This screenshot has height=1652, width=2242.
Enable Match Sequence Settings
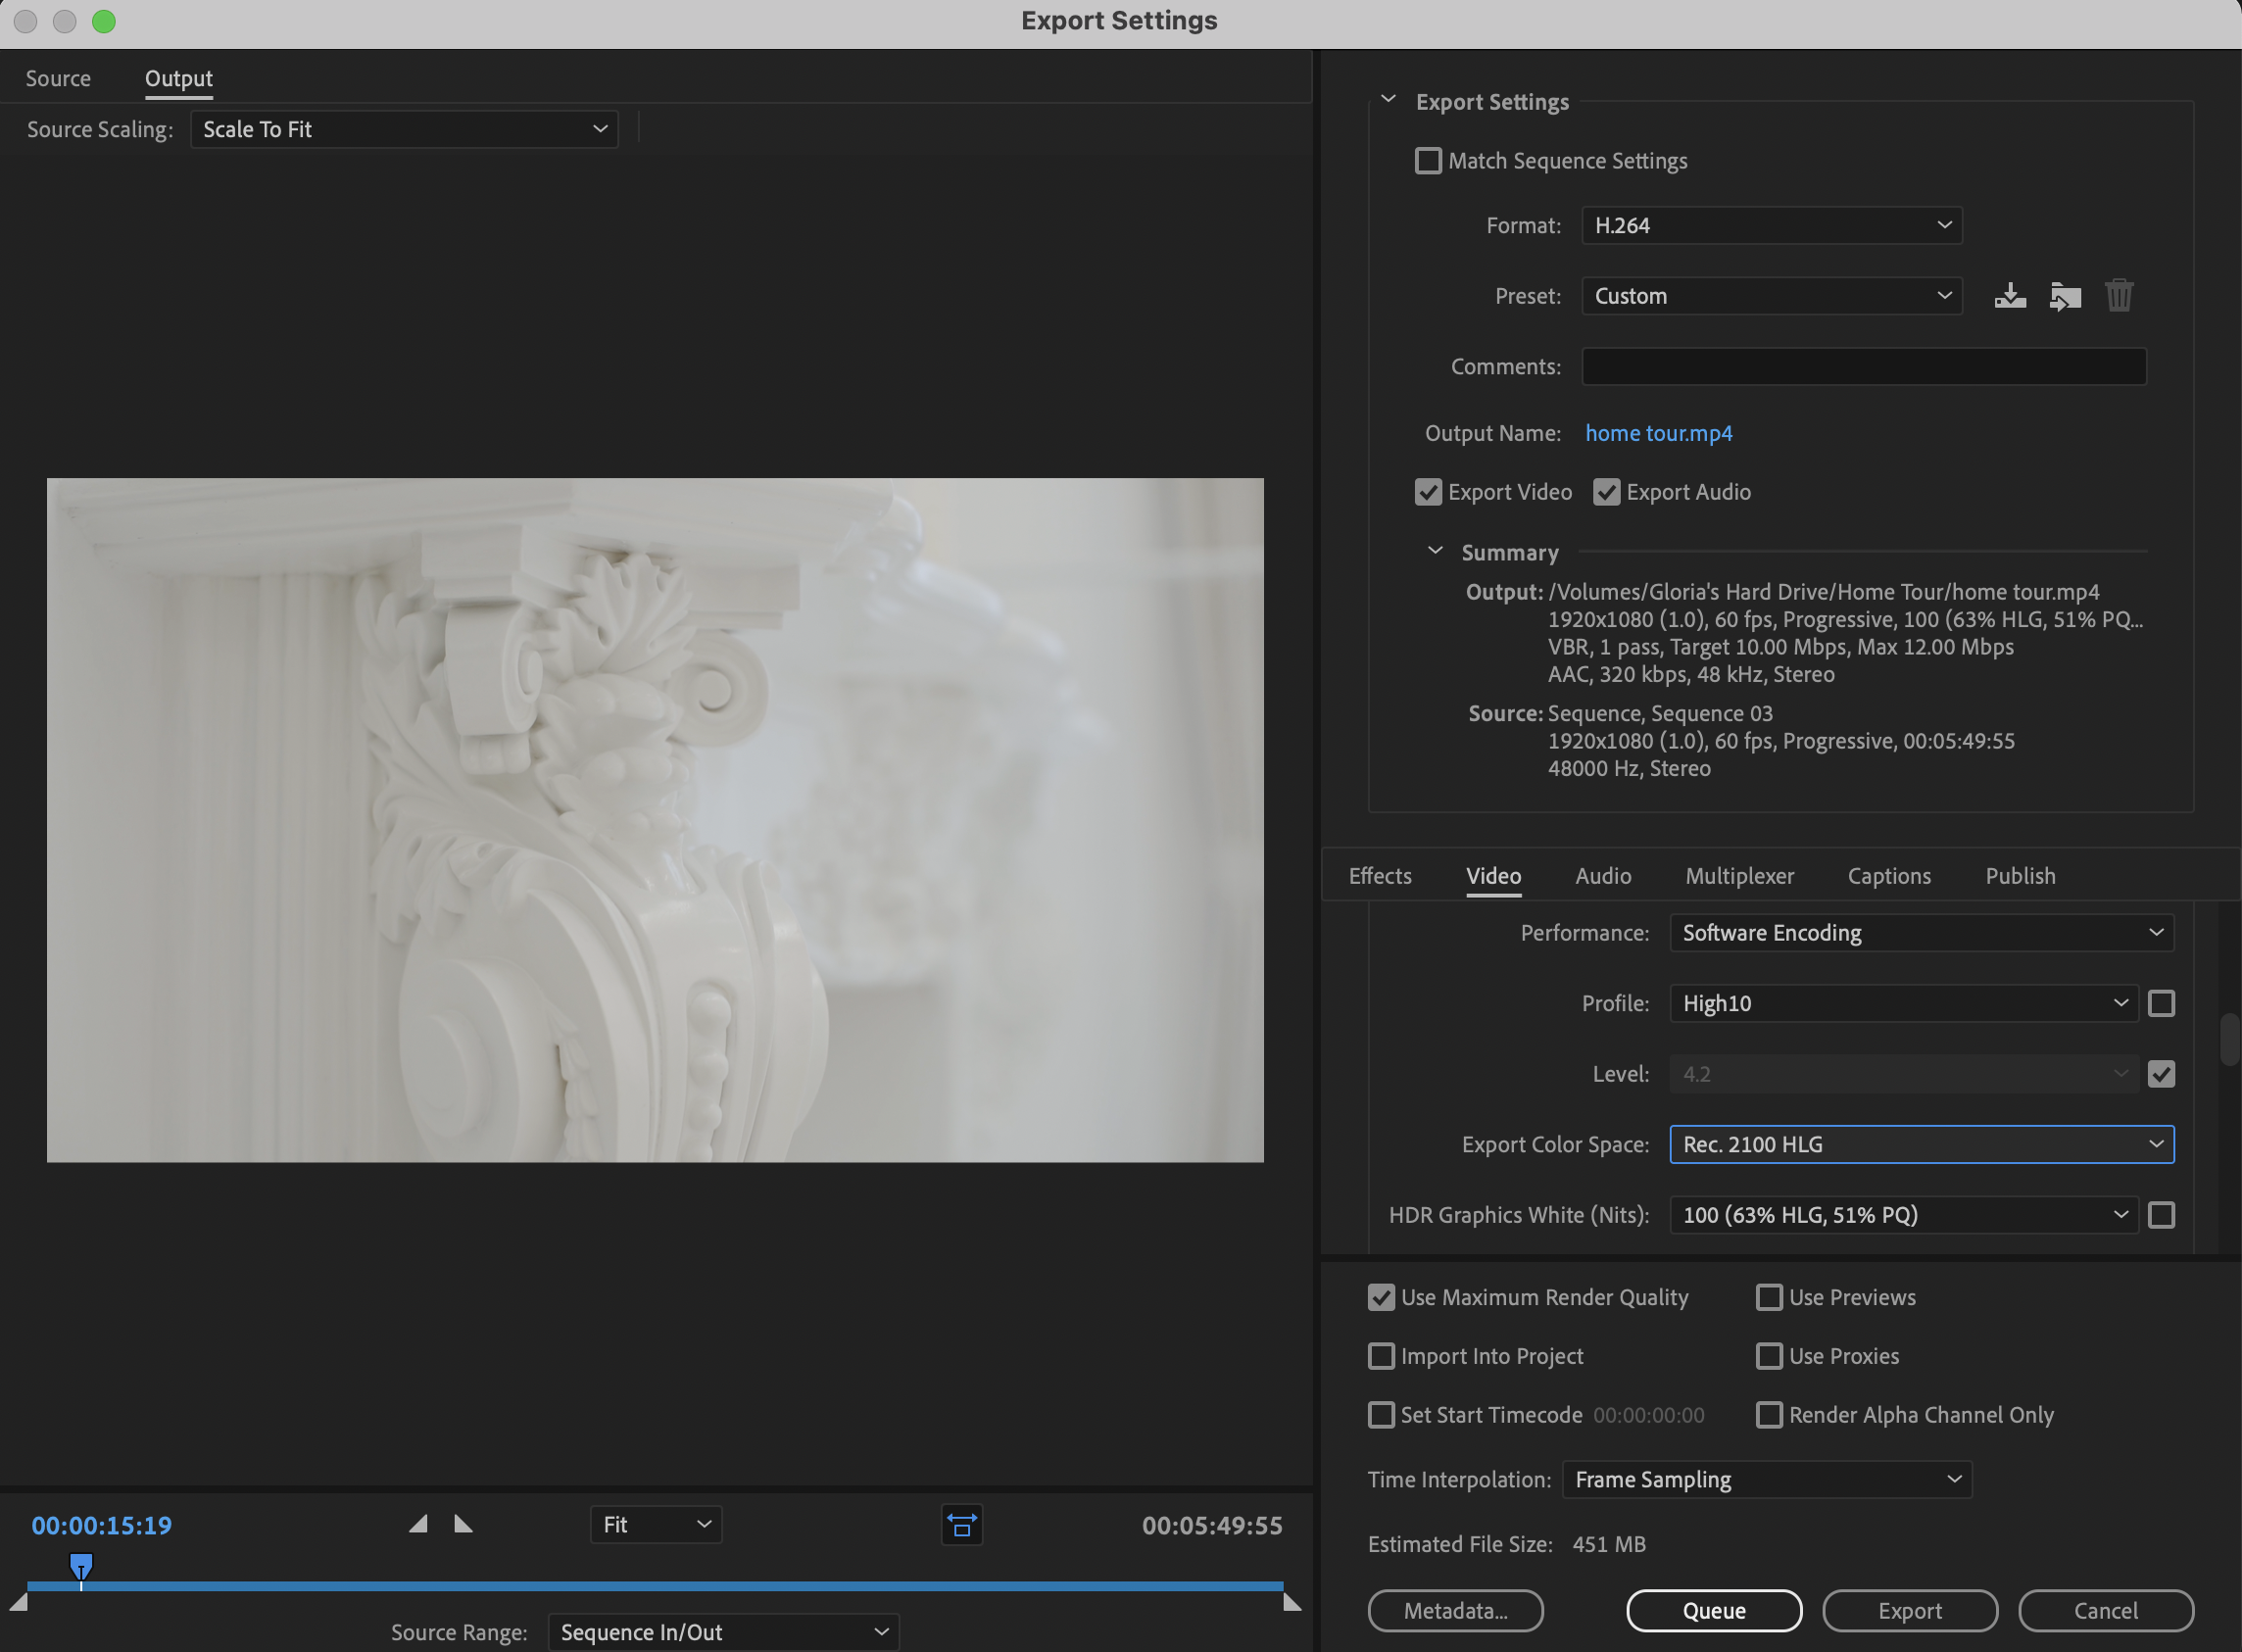click(x=1427, y=160)
